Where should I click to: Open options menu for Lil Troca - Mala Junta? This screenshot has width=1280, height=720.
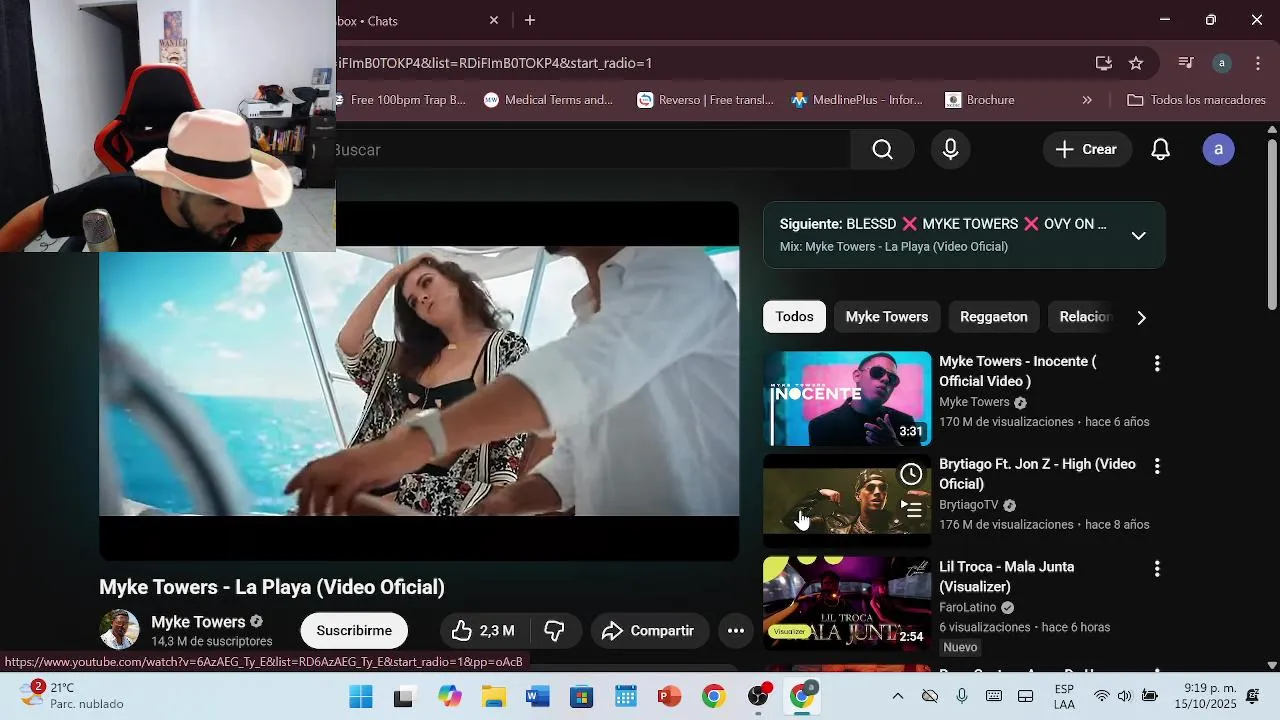[1157, 569]
